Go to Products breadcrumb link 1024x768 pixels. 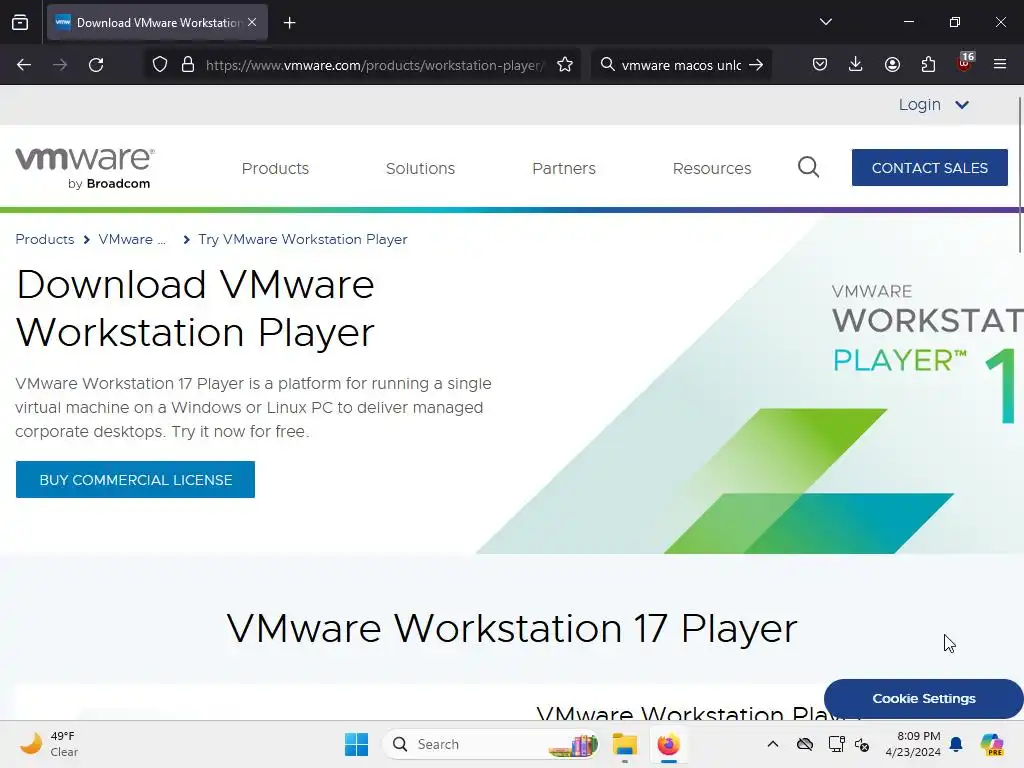pyautogui.click(x=44, y=239)
